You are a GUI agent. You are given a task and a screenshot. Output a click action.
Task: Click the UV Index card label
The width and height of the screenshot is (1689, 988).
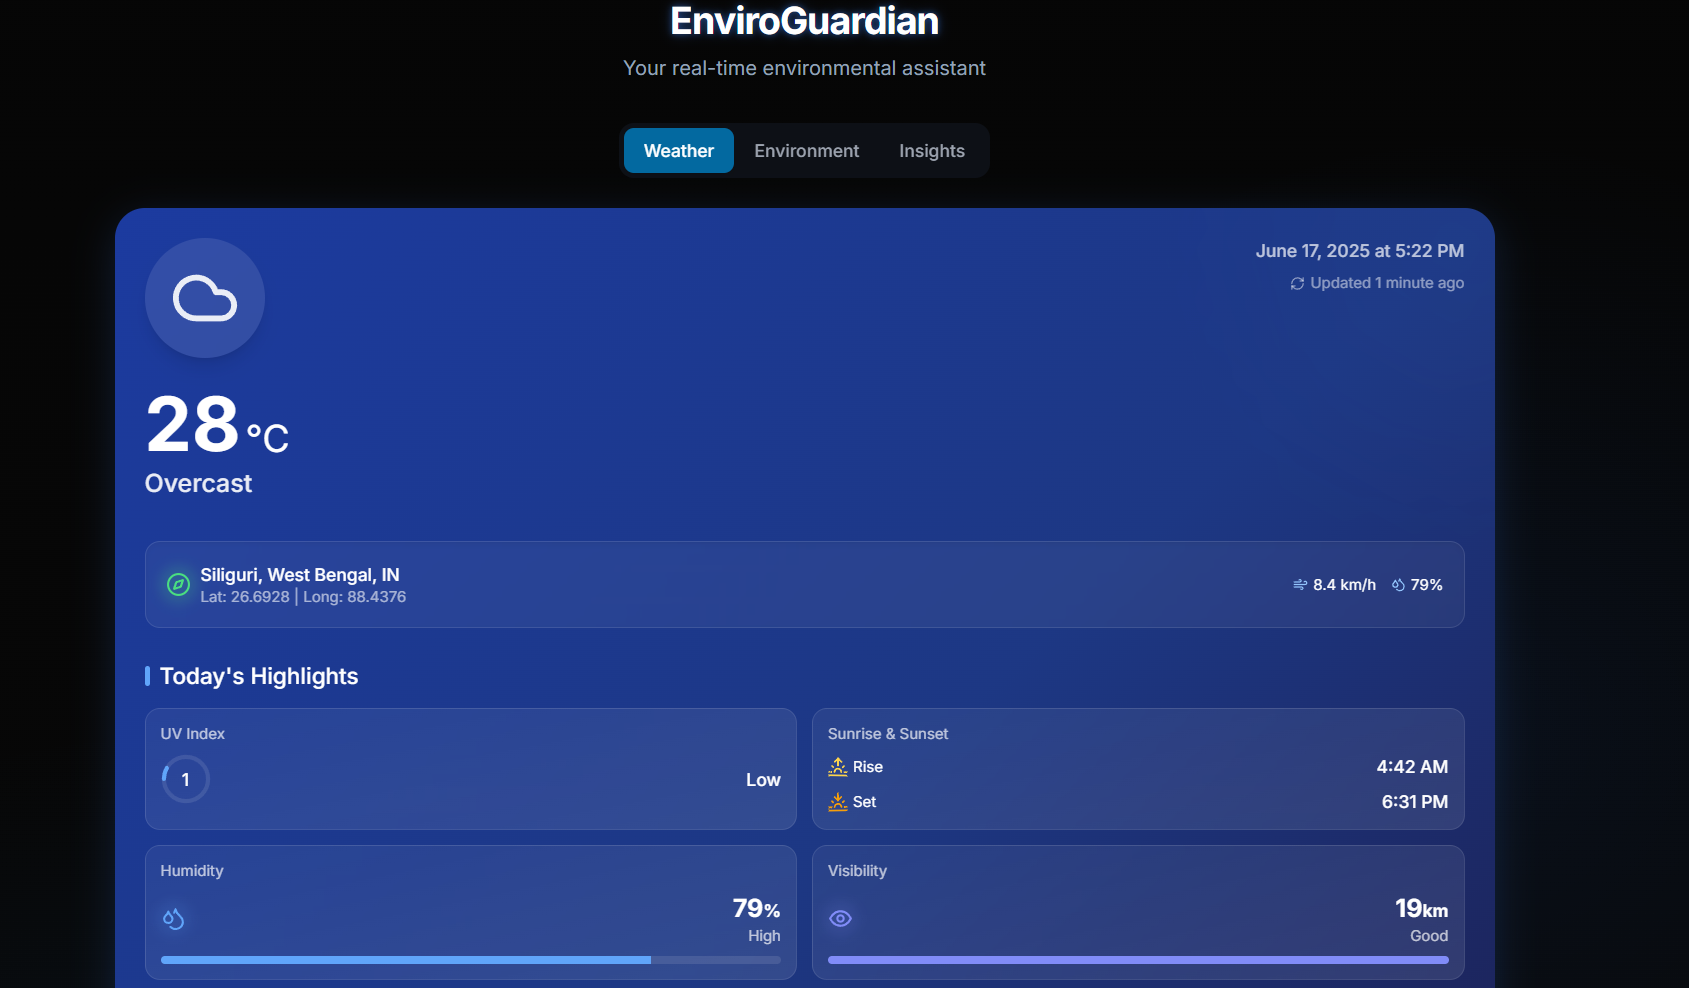pyautogui.click(x=192, y=734)
